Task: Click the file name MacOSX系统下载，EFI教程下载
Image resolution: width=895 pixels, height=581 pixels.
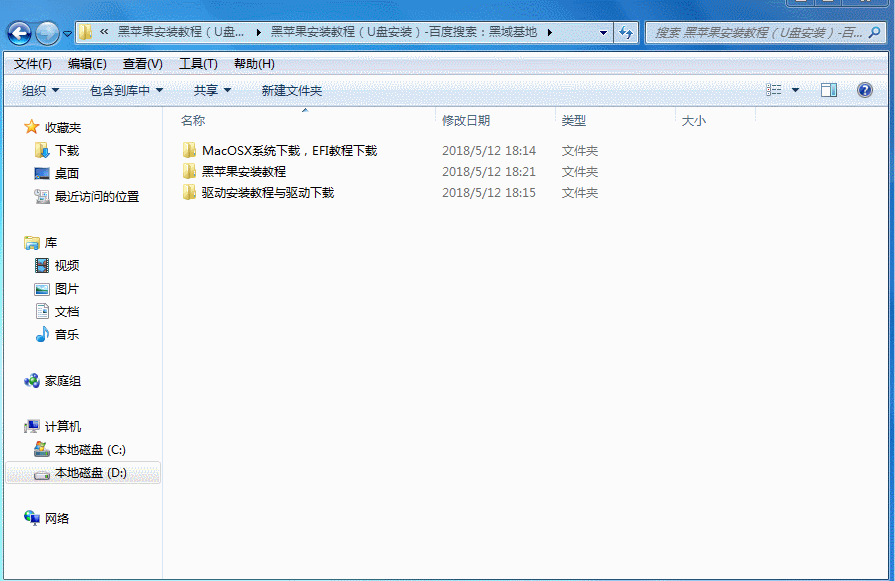Action: click(289, 151)
